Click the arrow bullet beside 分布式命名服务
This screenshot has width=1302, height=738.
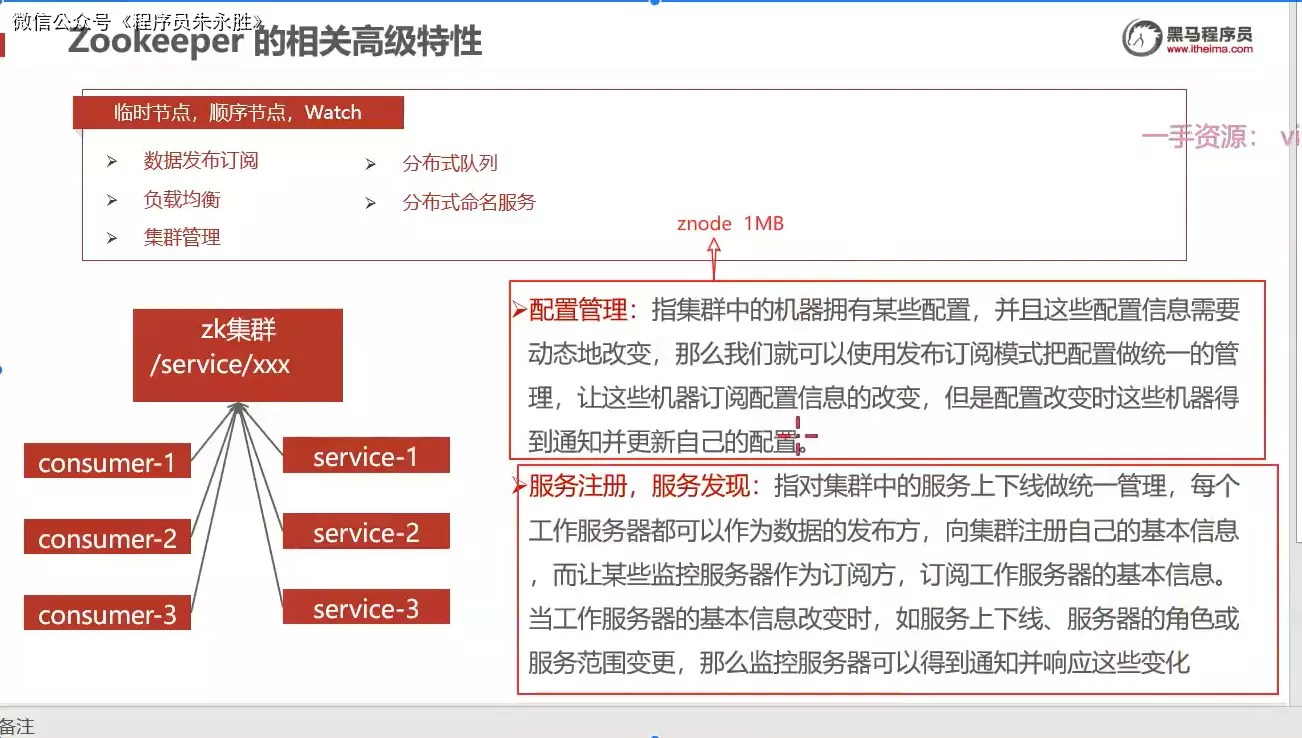click(370, 203)
